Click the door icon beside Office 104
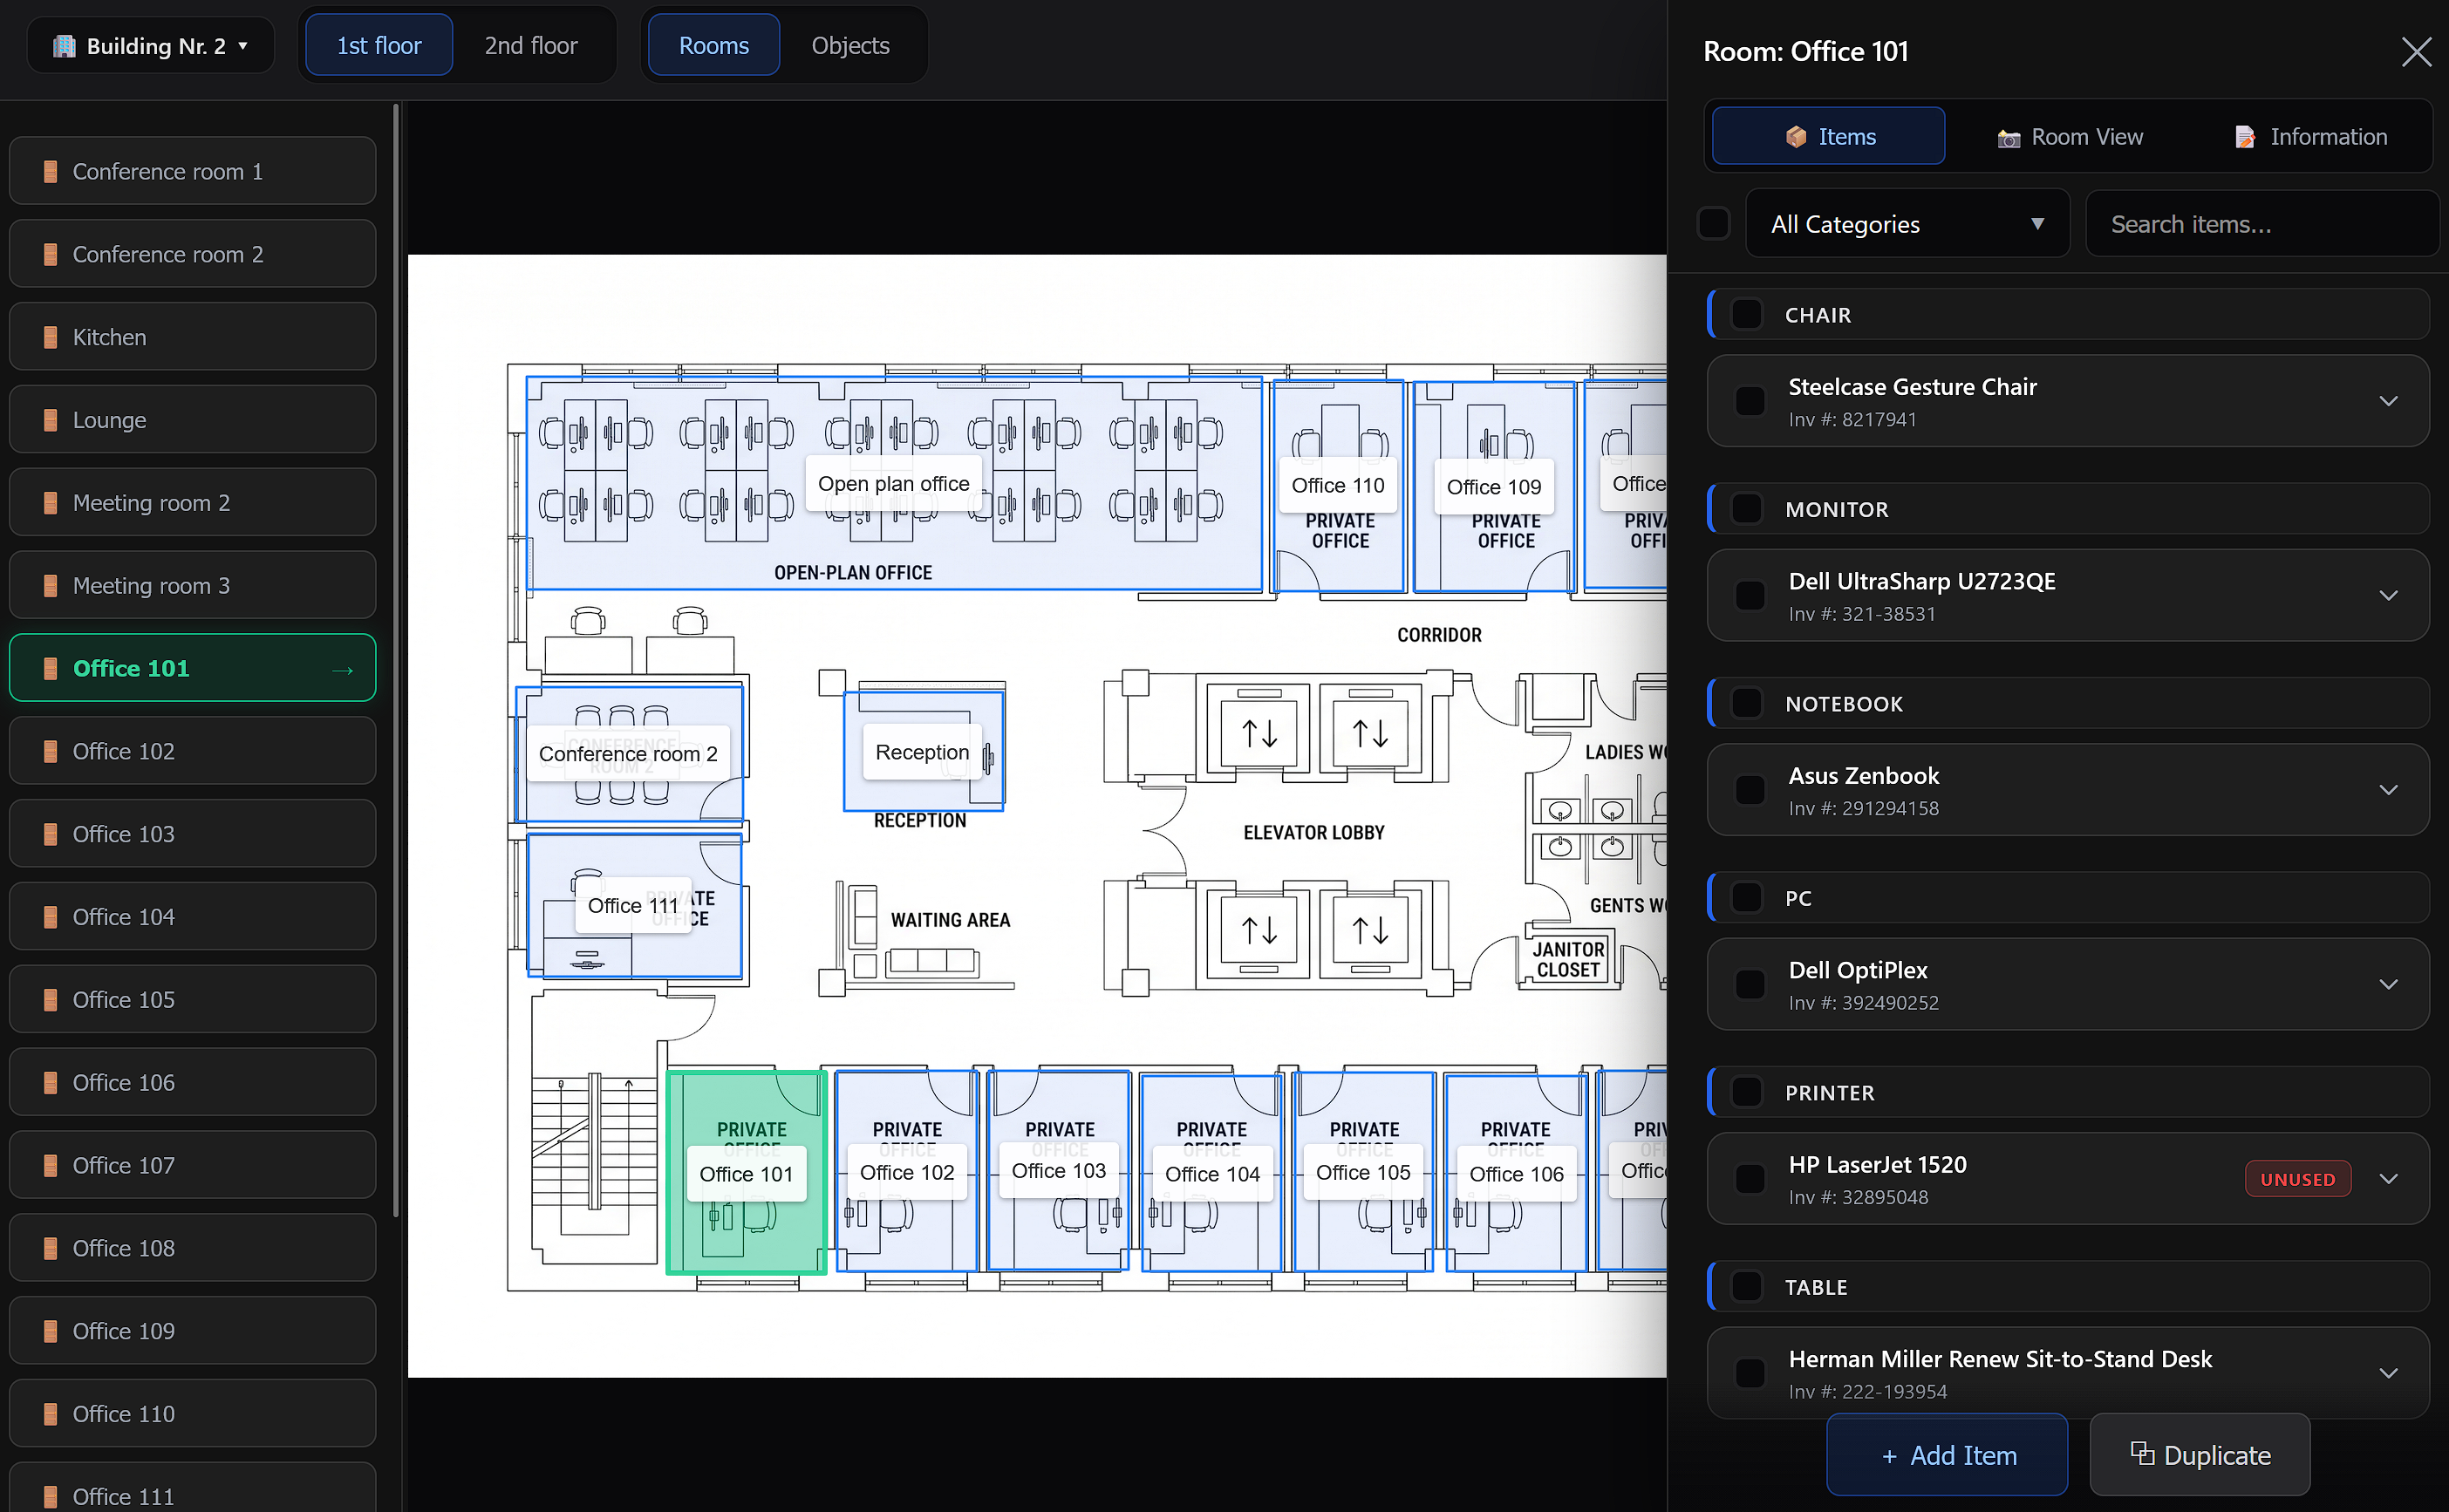The width and height of the screenshot is (2449, 1512). coord(50,917)
